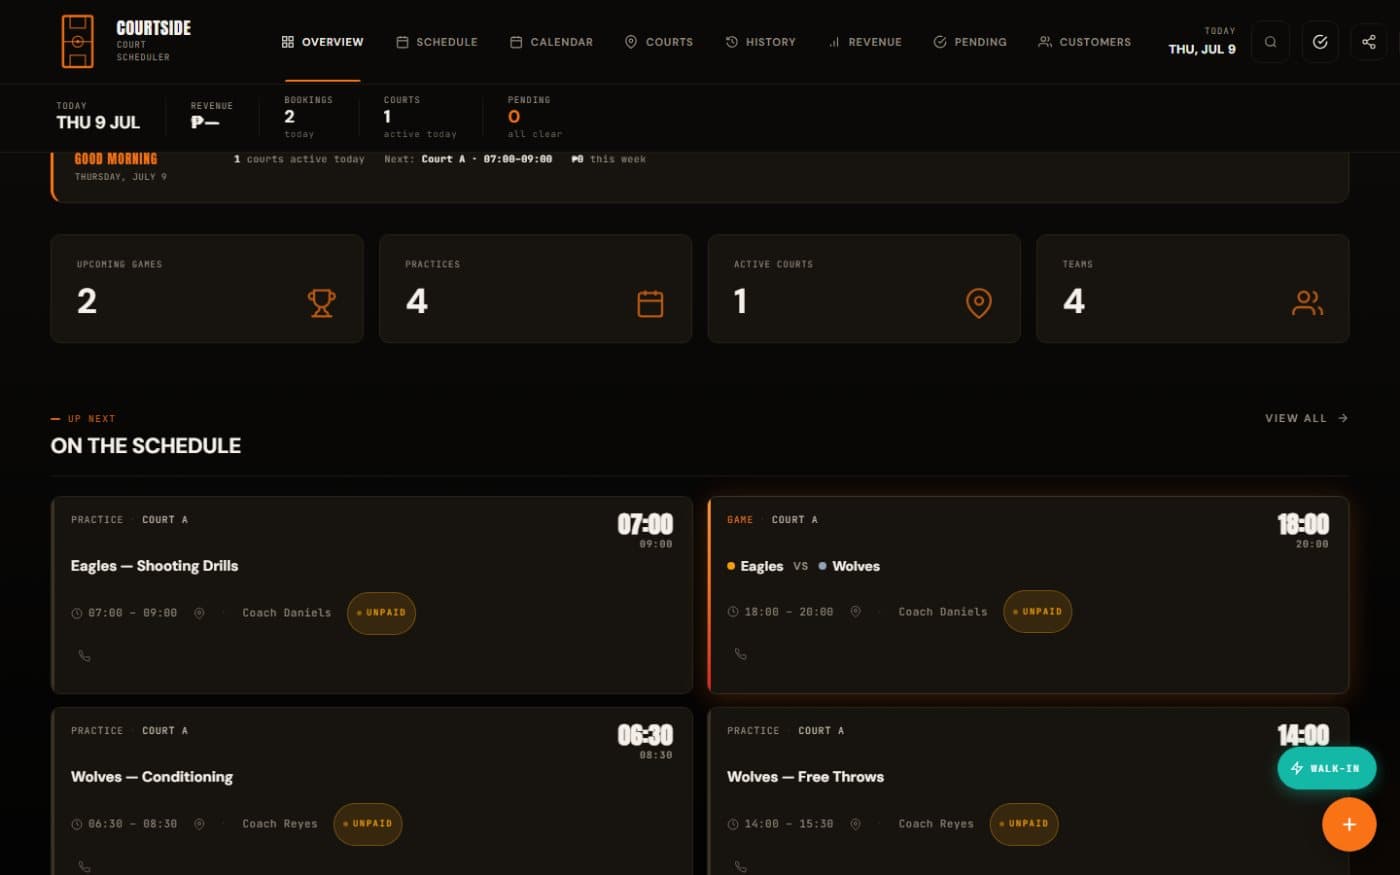Screen dimensions: 1400x875
Task: Open search with the magnifier icon
Action: [1270, 42]
